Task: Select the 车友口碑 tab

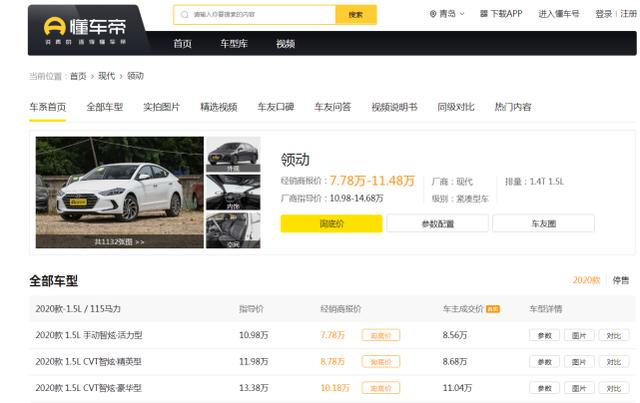Action: [276, 107]
